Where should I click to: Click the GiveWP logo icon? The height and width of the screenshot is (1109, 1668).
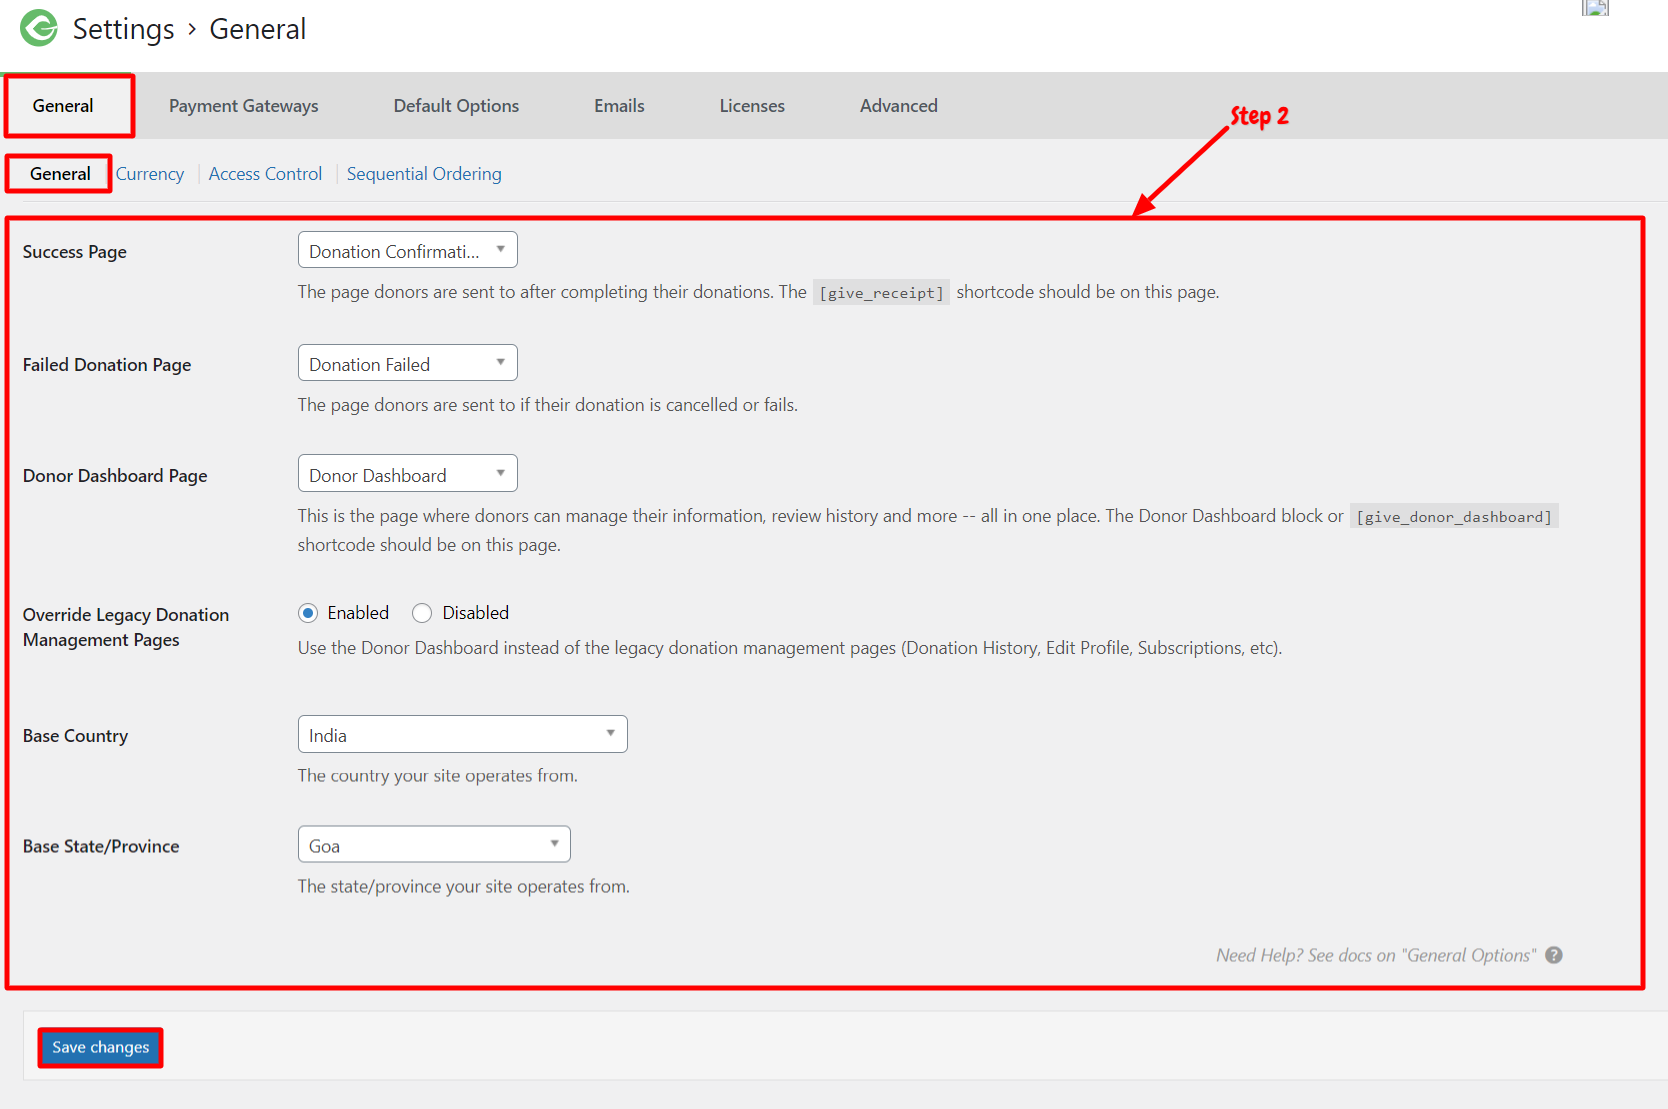[40, 28]
